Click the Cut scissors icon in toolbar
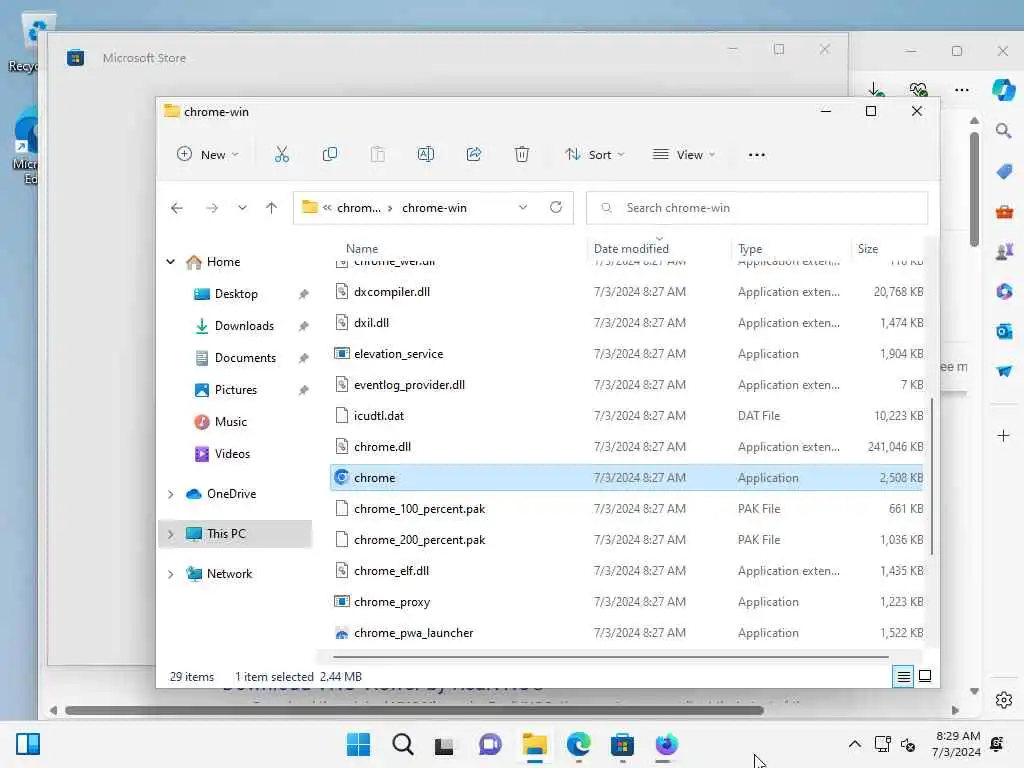This screenshot has height=768, width=1024. [281, 155]
